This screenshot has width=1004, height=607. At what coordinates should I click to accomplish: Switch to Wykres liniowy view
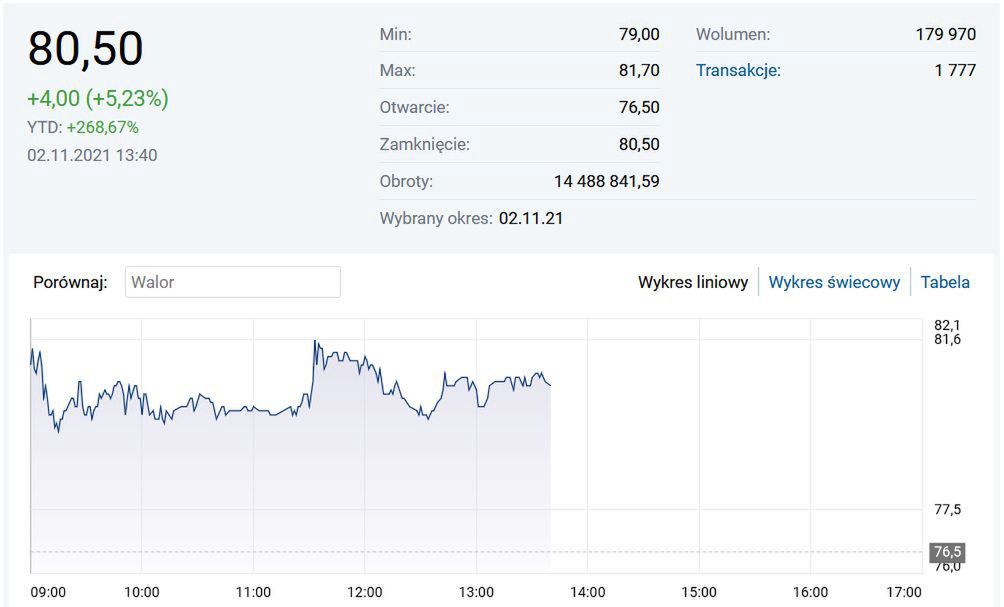click(x=693, y=282)
